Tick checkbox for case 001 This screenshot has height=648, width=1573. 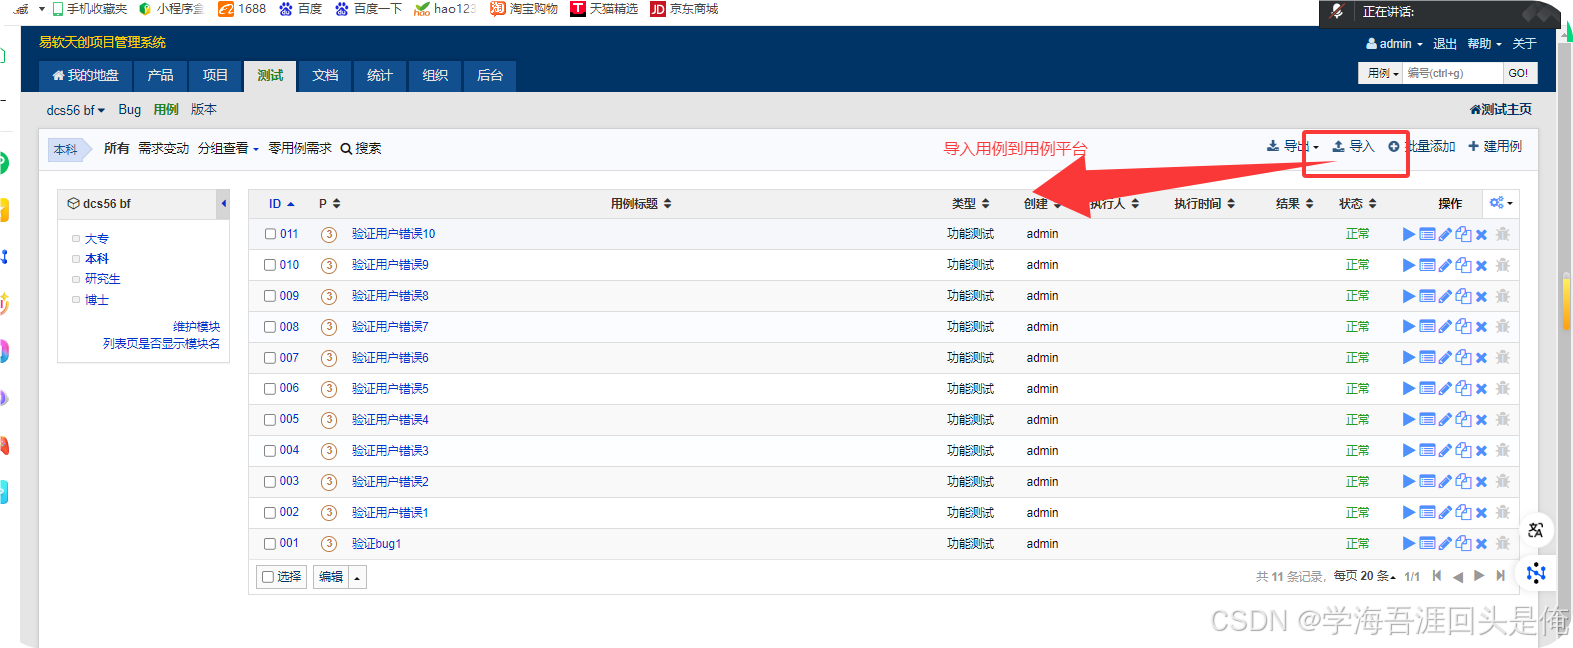pos(270,544)
